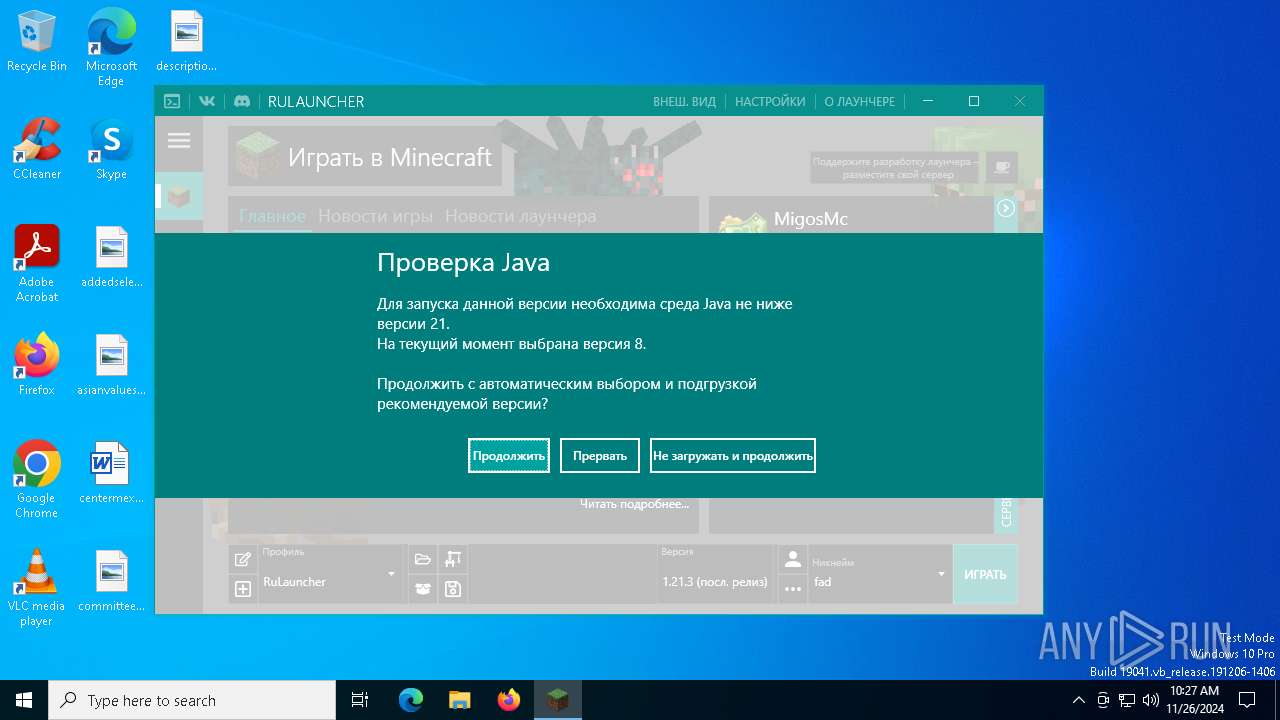The width and height of the screenshot is (1280, 720).
Task: Choose Не загружать и продолжить
Action: 733,456
